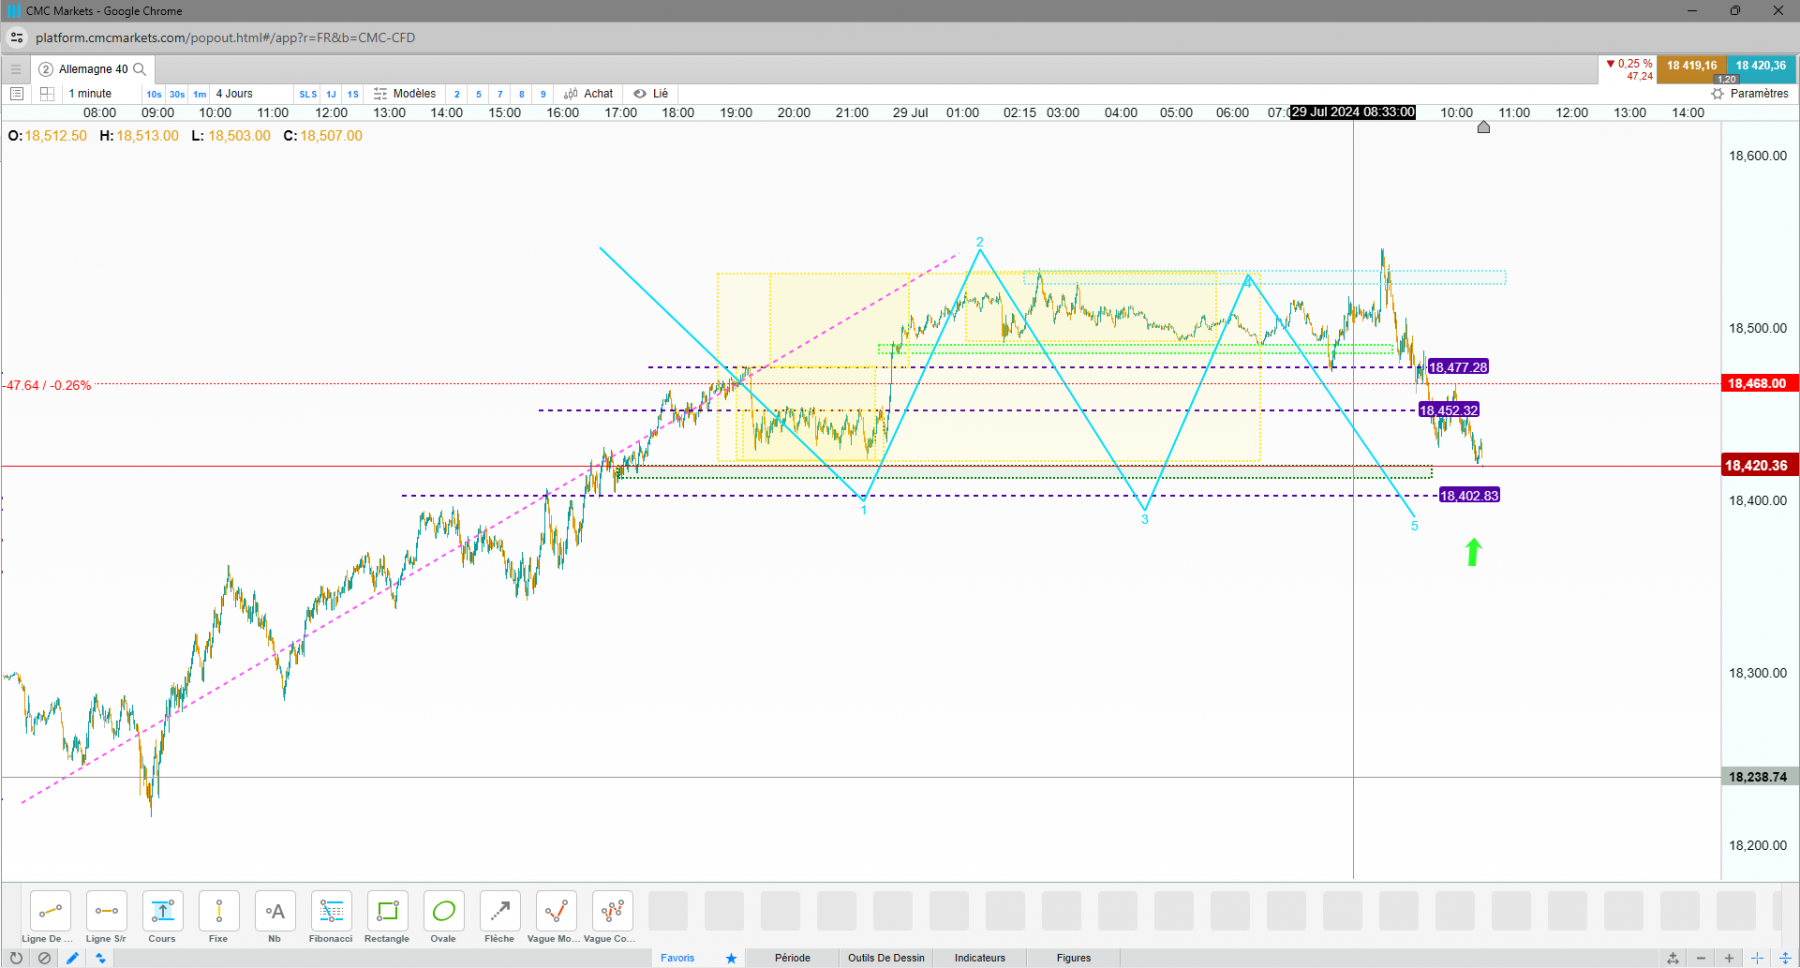This screenshot has height=968, width=1800.
Task: Activate the Cours price marker tool
Action: click(x=162, y=917)
